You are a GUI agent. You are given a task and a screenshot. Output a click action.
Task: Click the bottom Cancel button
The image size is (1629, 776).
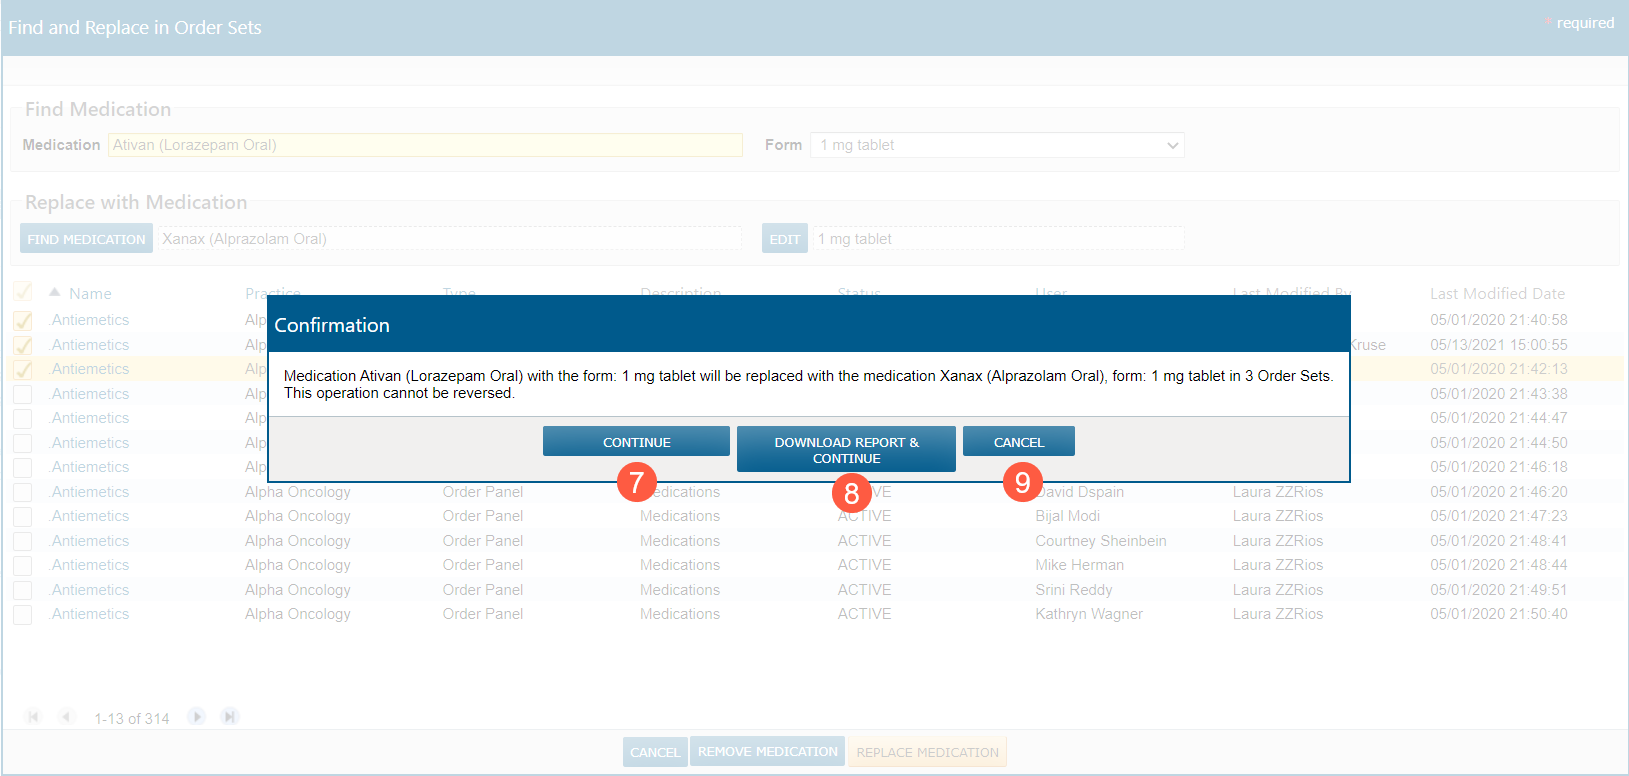point(655,752)
